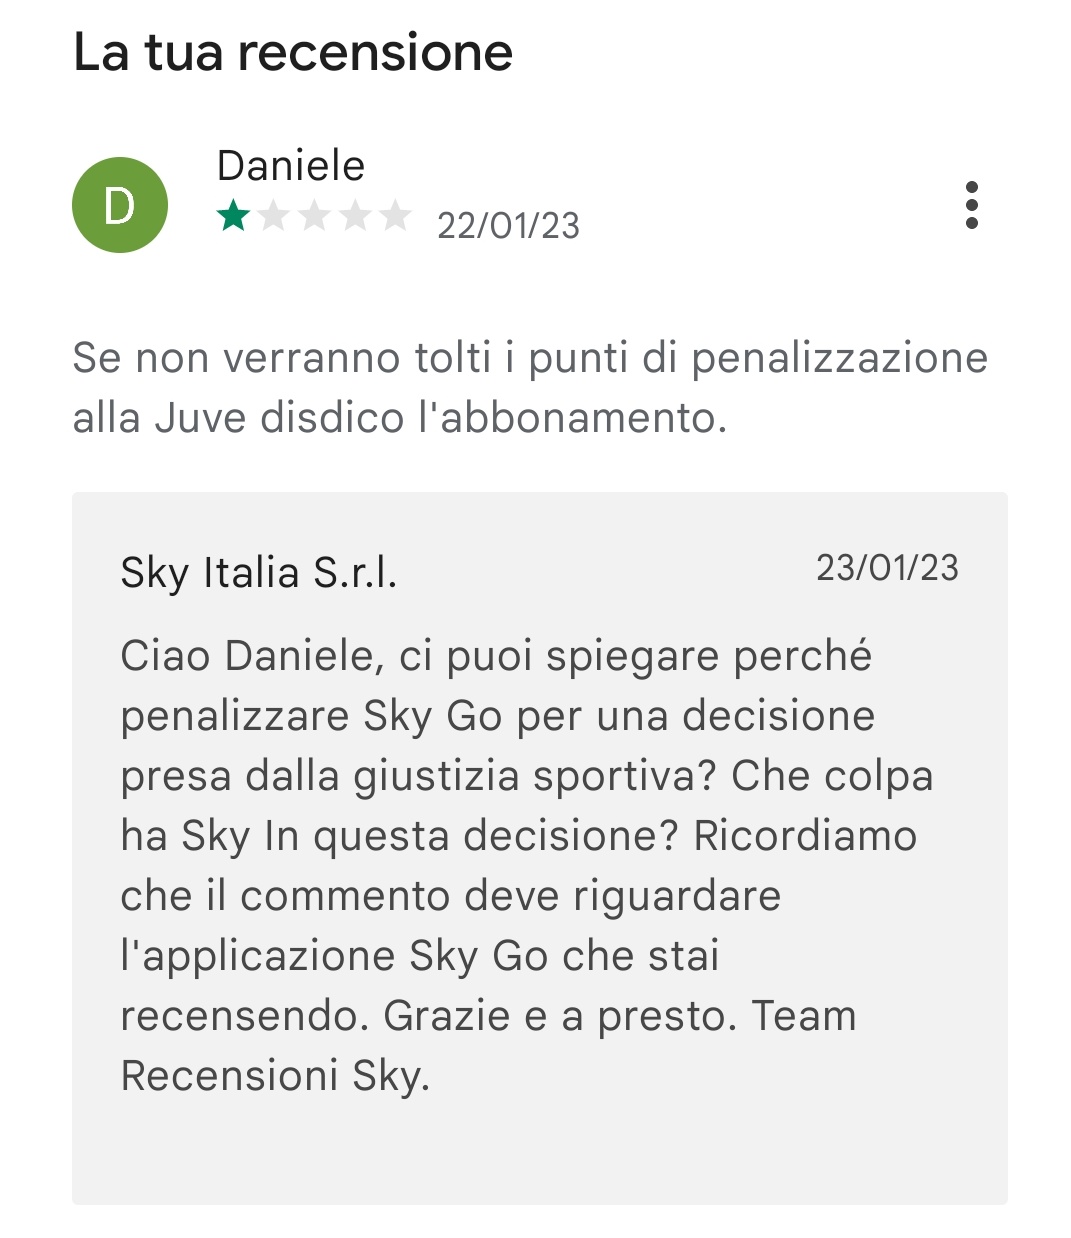This screenshot has width=1071, height=1238.
Task: Tap the 'Recensioni Sky.' signature line
Action: pyautogui.click(x=275, y=1076)
